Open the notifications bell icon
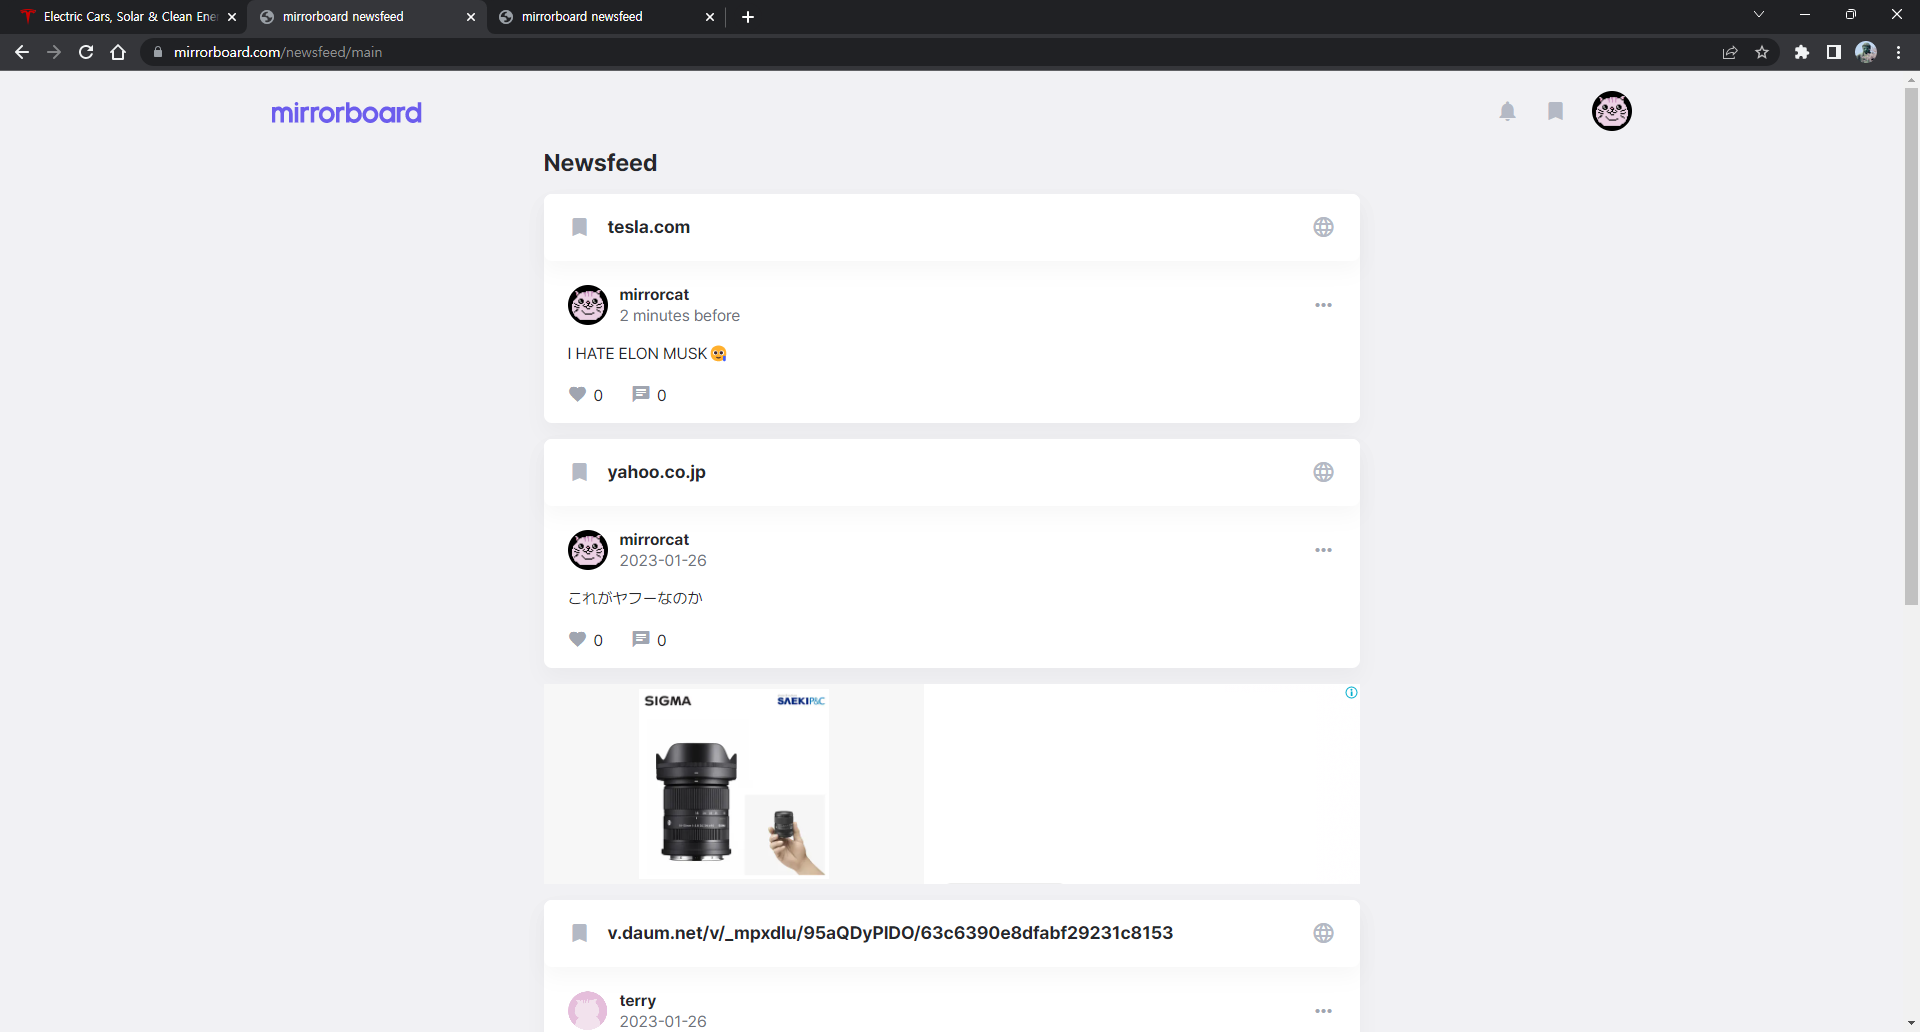1920x1032 pixels. coord(1507,111)
